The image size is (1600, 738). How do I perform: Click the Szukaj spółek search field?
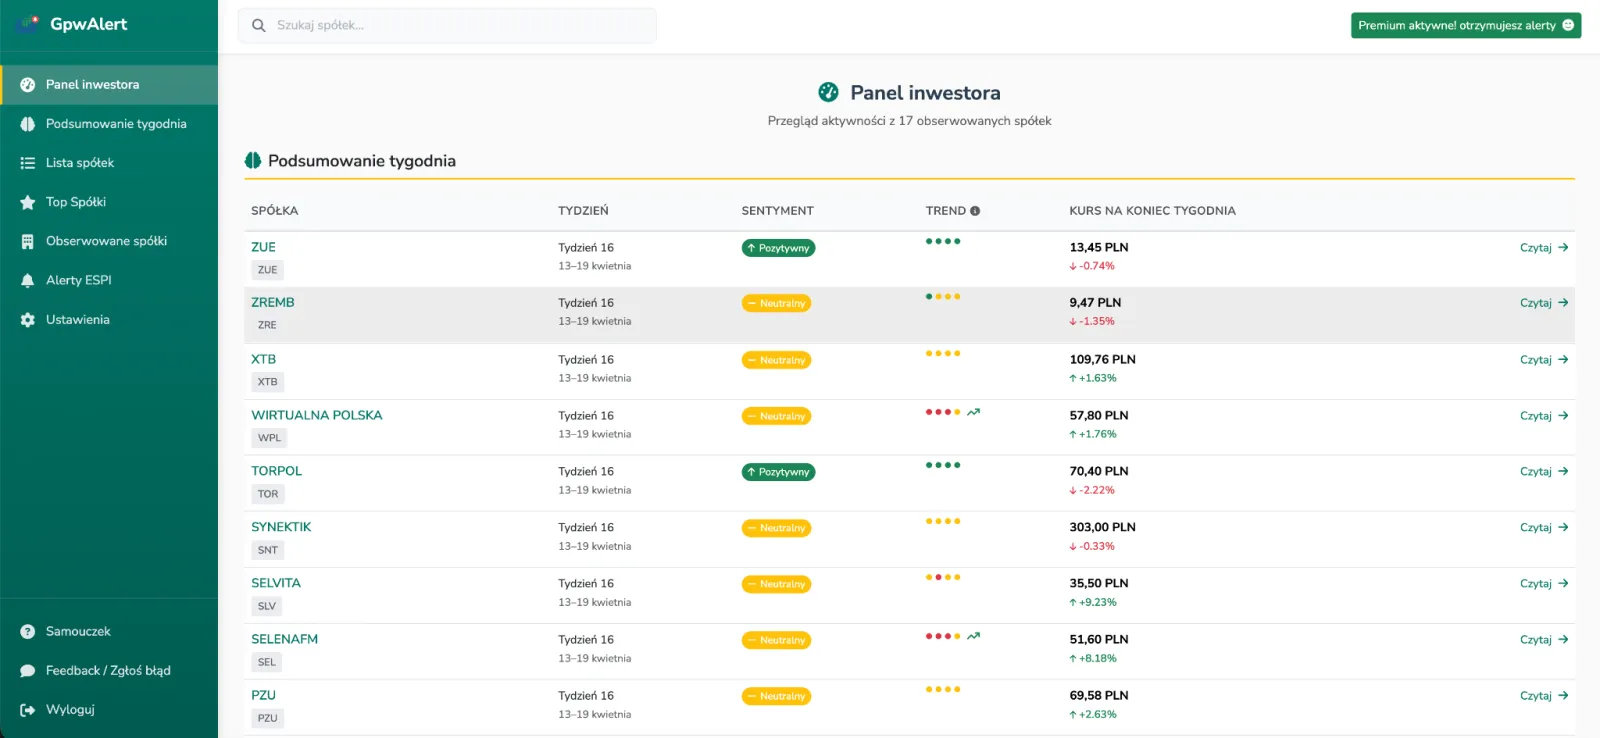click(460, 26)
